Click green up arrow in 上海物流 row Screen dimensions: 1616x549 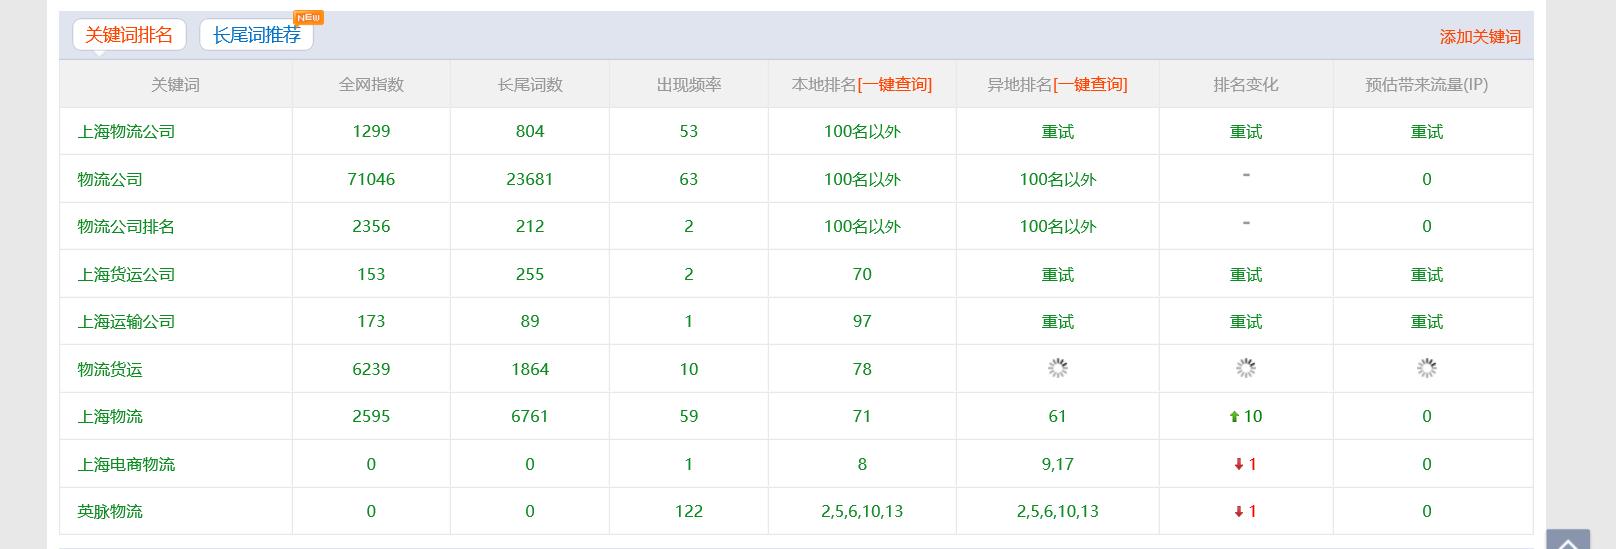(1234, 417)
